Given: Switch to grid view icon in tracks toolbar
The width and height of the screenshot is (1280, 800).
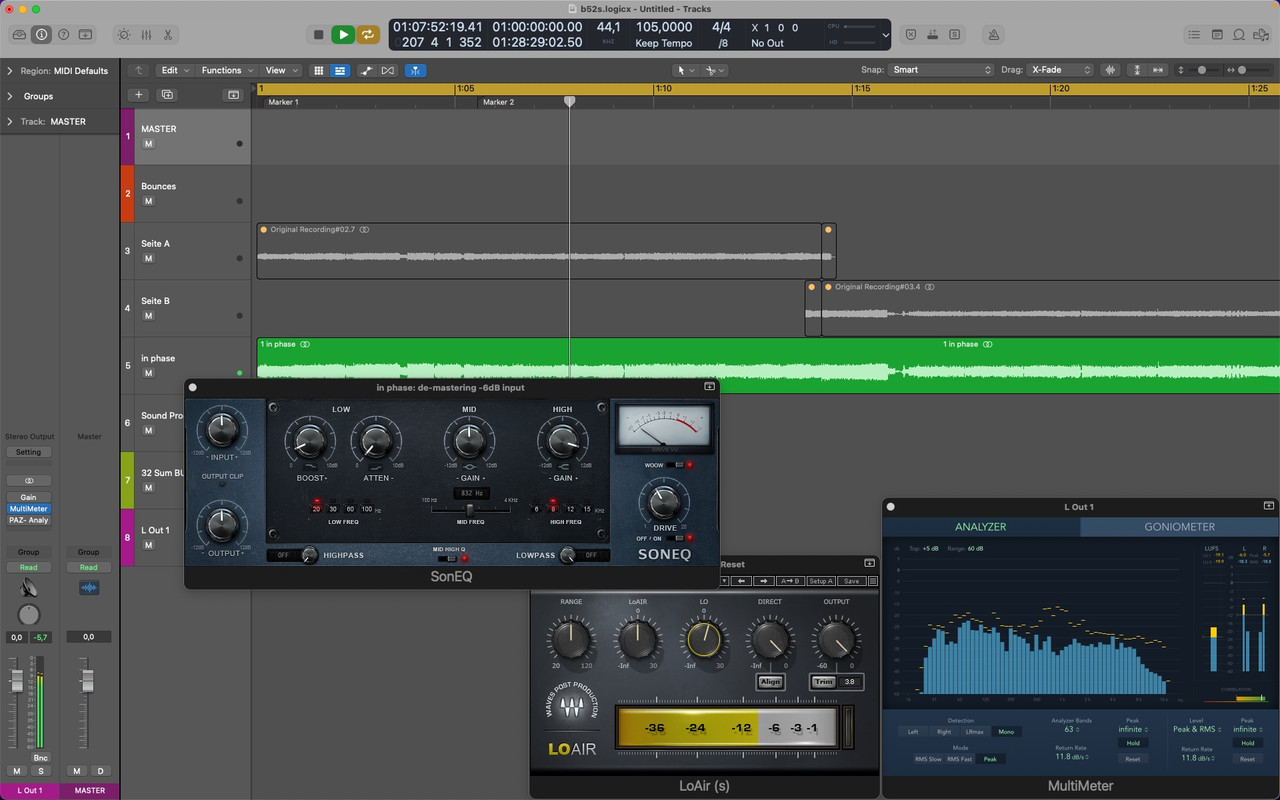Looking at the screenshot, I should pos(319,70).
